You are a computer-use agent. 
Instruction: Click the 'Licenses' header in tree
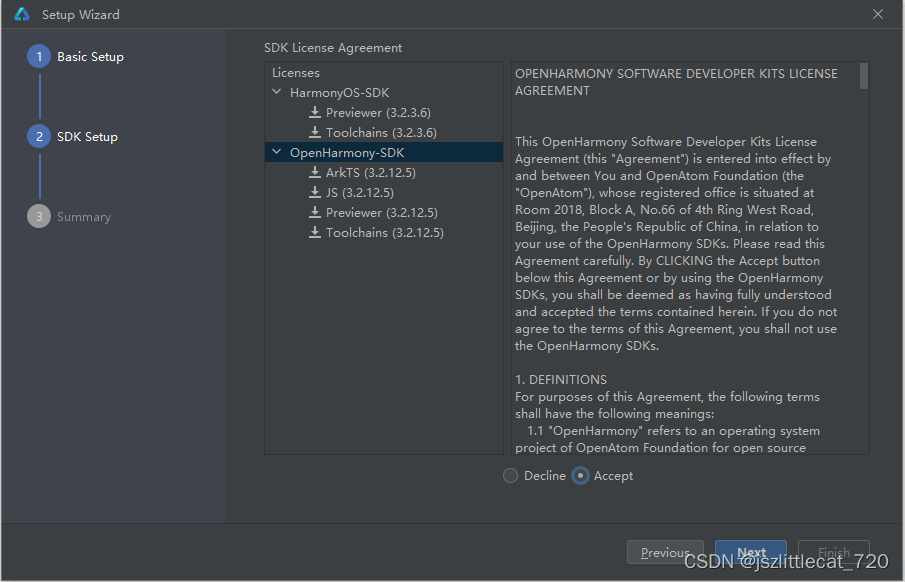pos(296,73)
